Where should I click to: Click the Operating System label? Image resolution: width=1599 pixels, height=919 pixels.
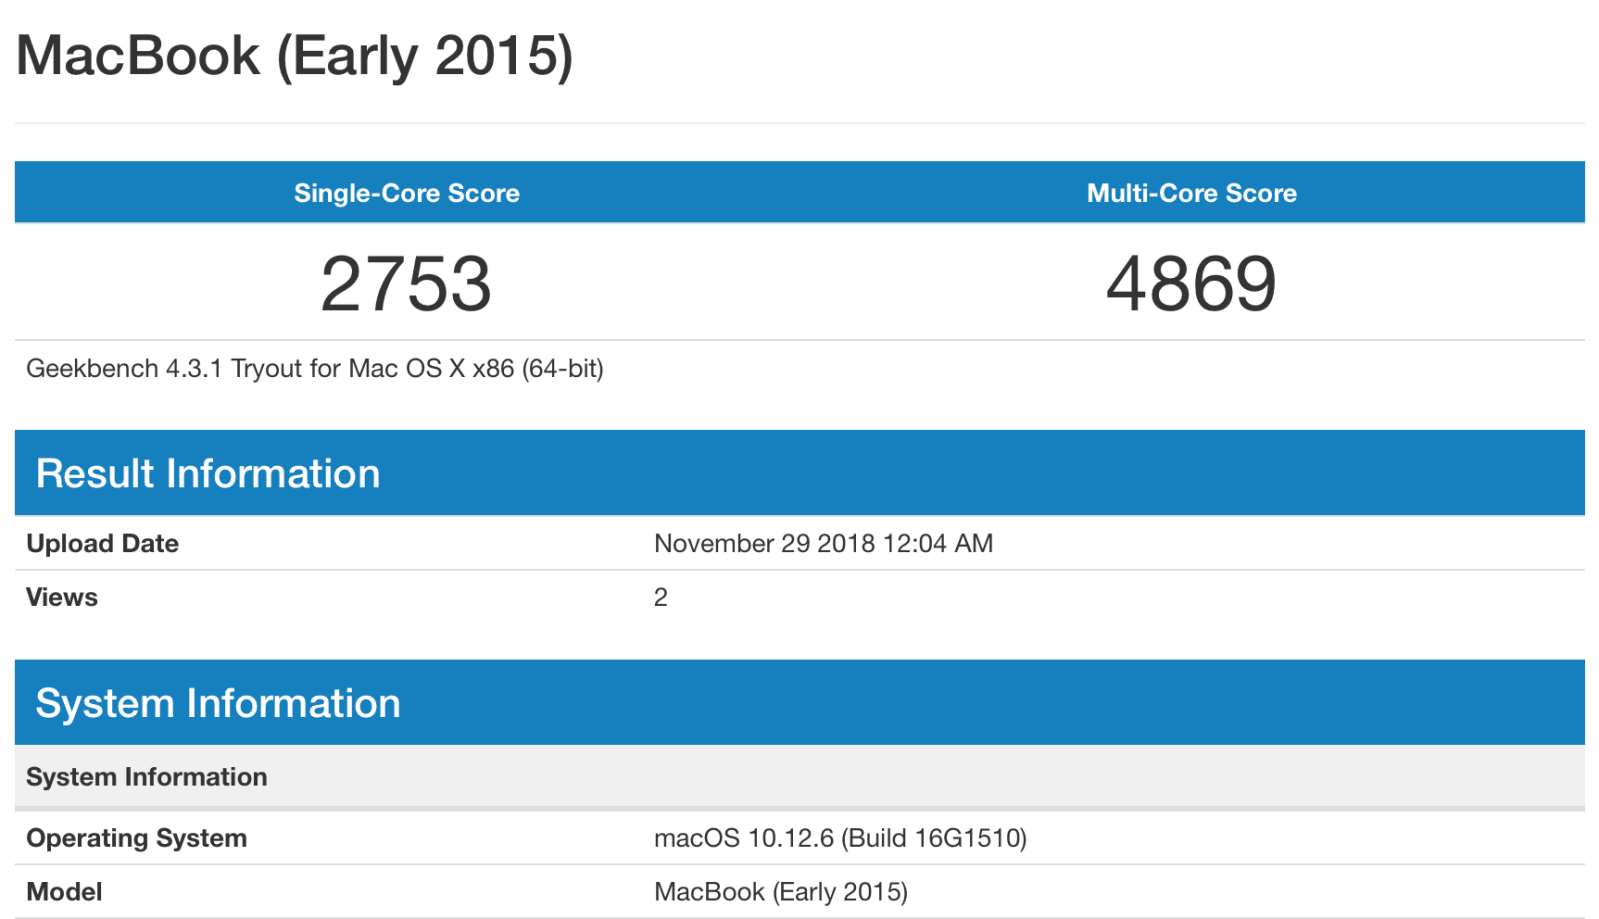[x=136, y=838]
